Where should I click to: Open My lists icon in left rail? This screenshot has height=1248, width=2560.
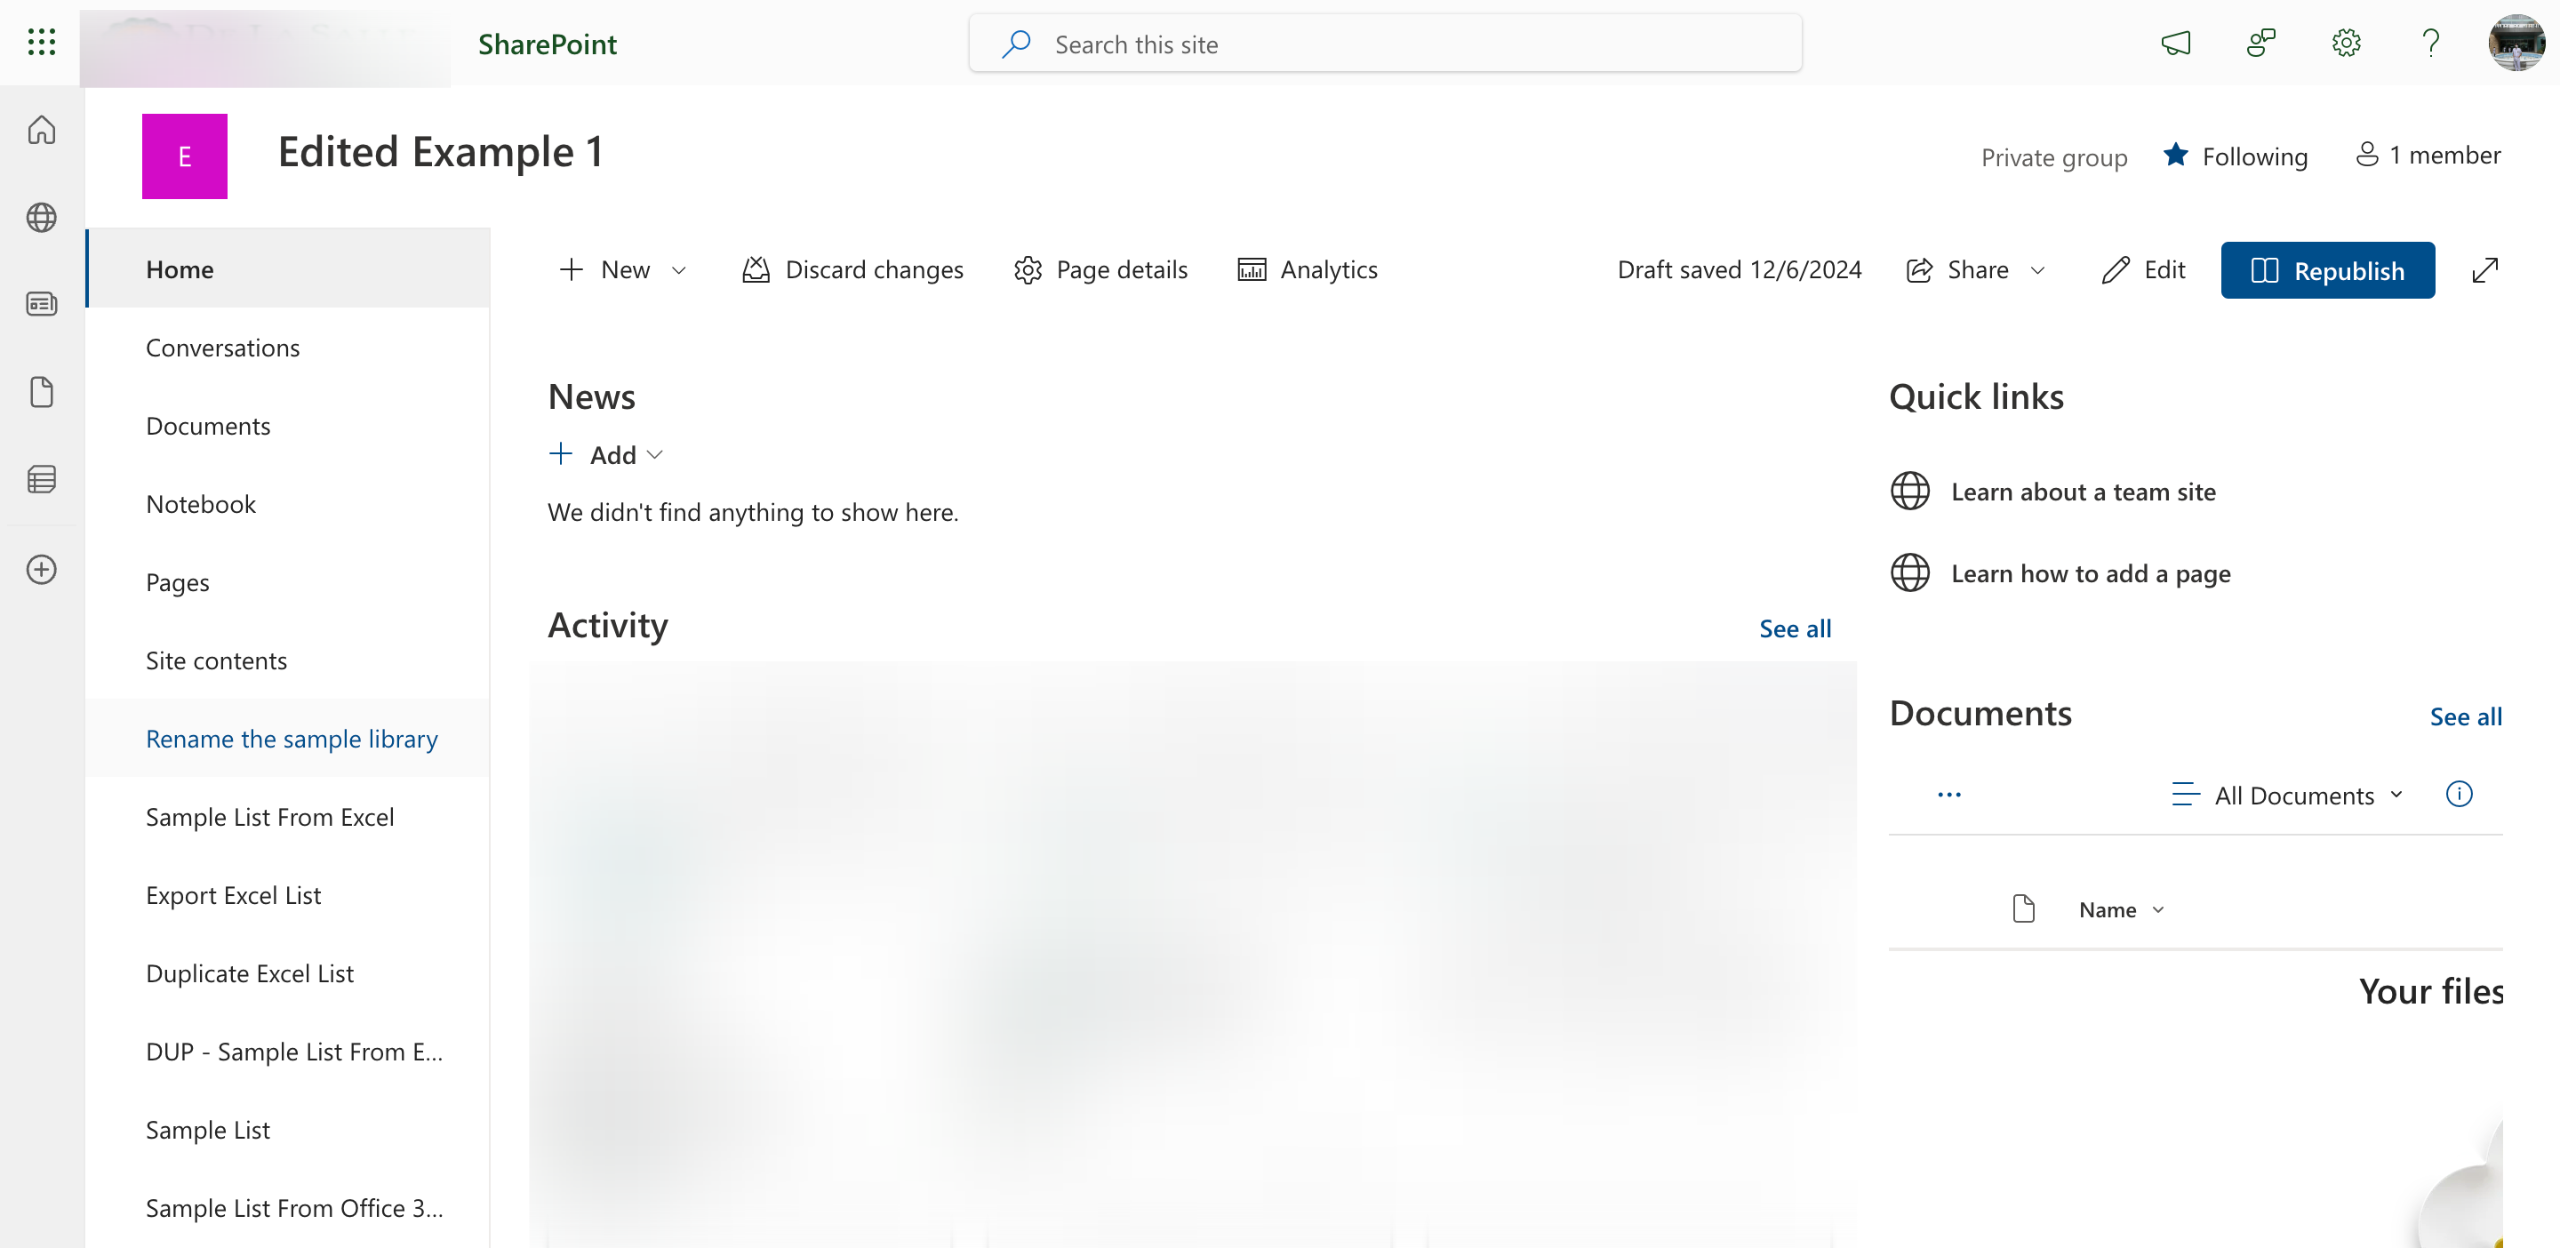coord(41,480)
